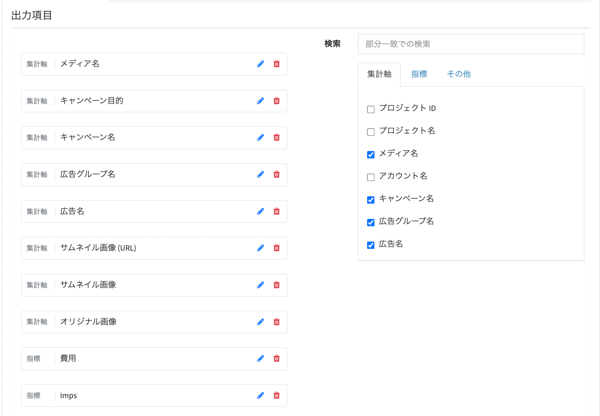Trash the オリジナル画像 output item
This screenshot has height=416, width=600.
277,322
